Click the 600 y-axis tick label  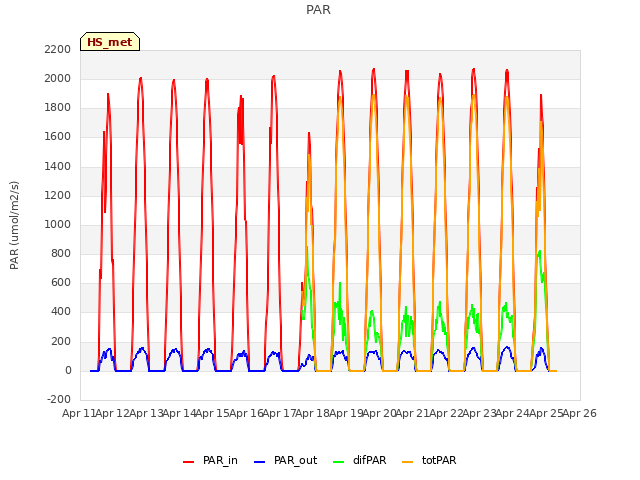tap(61, 283)
